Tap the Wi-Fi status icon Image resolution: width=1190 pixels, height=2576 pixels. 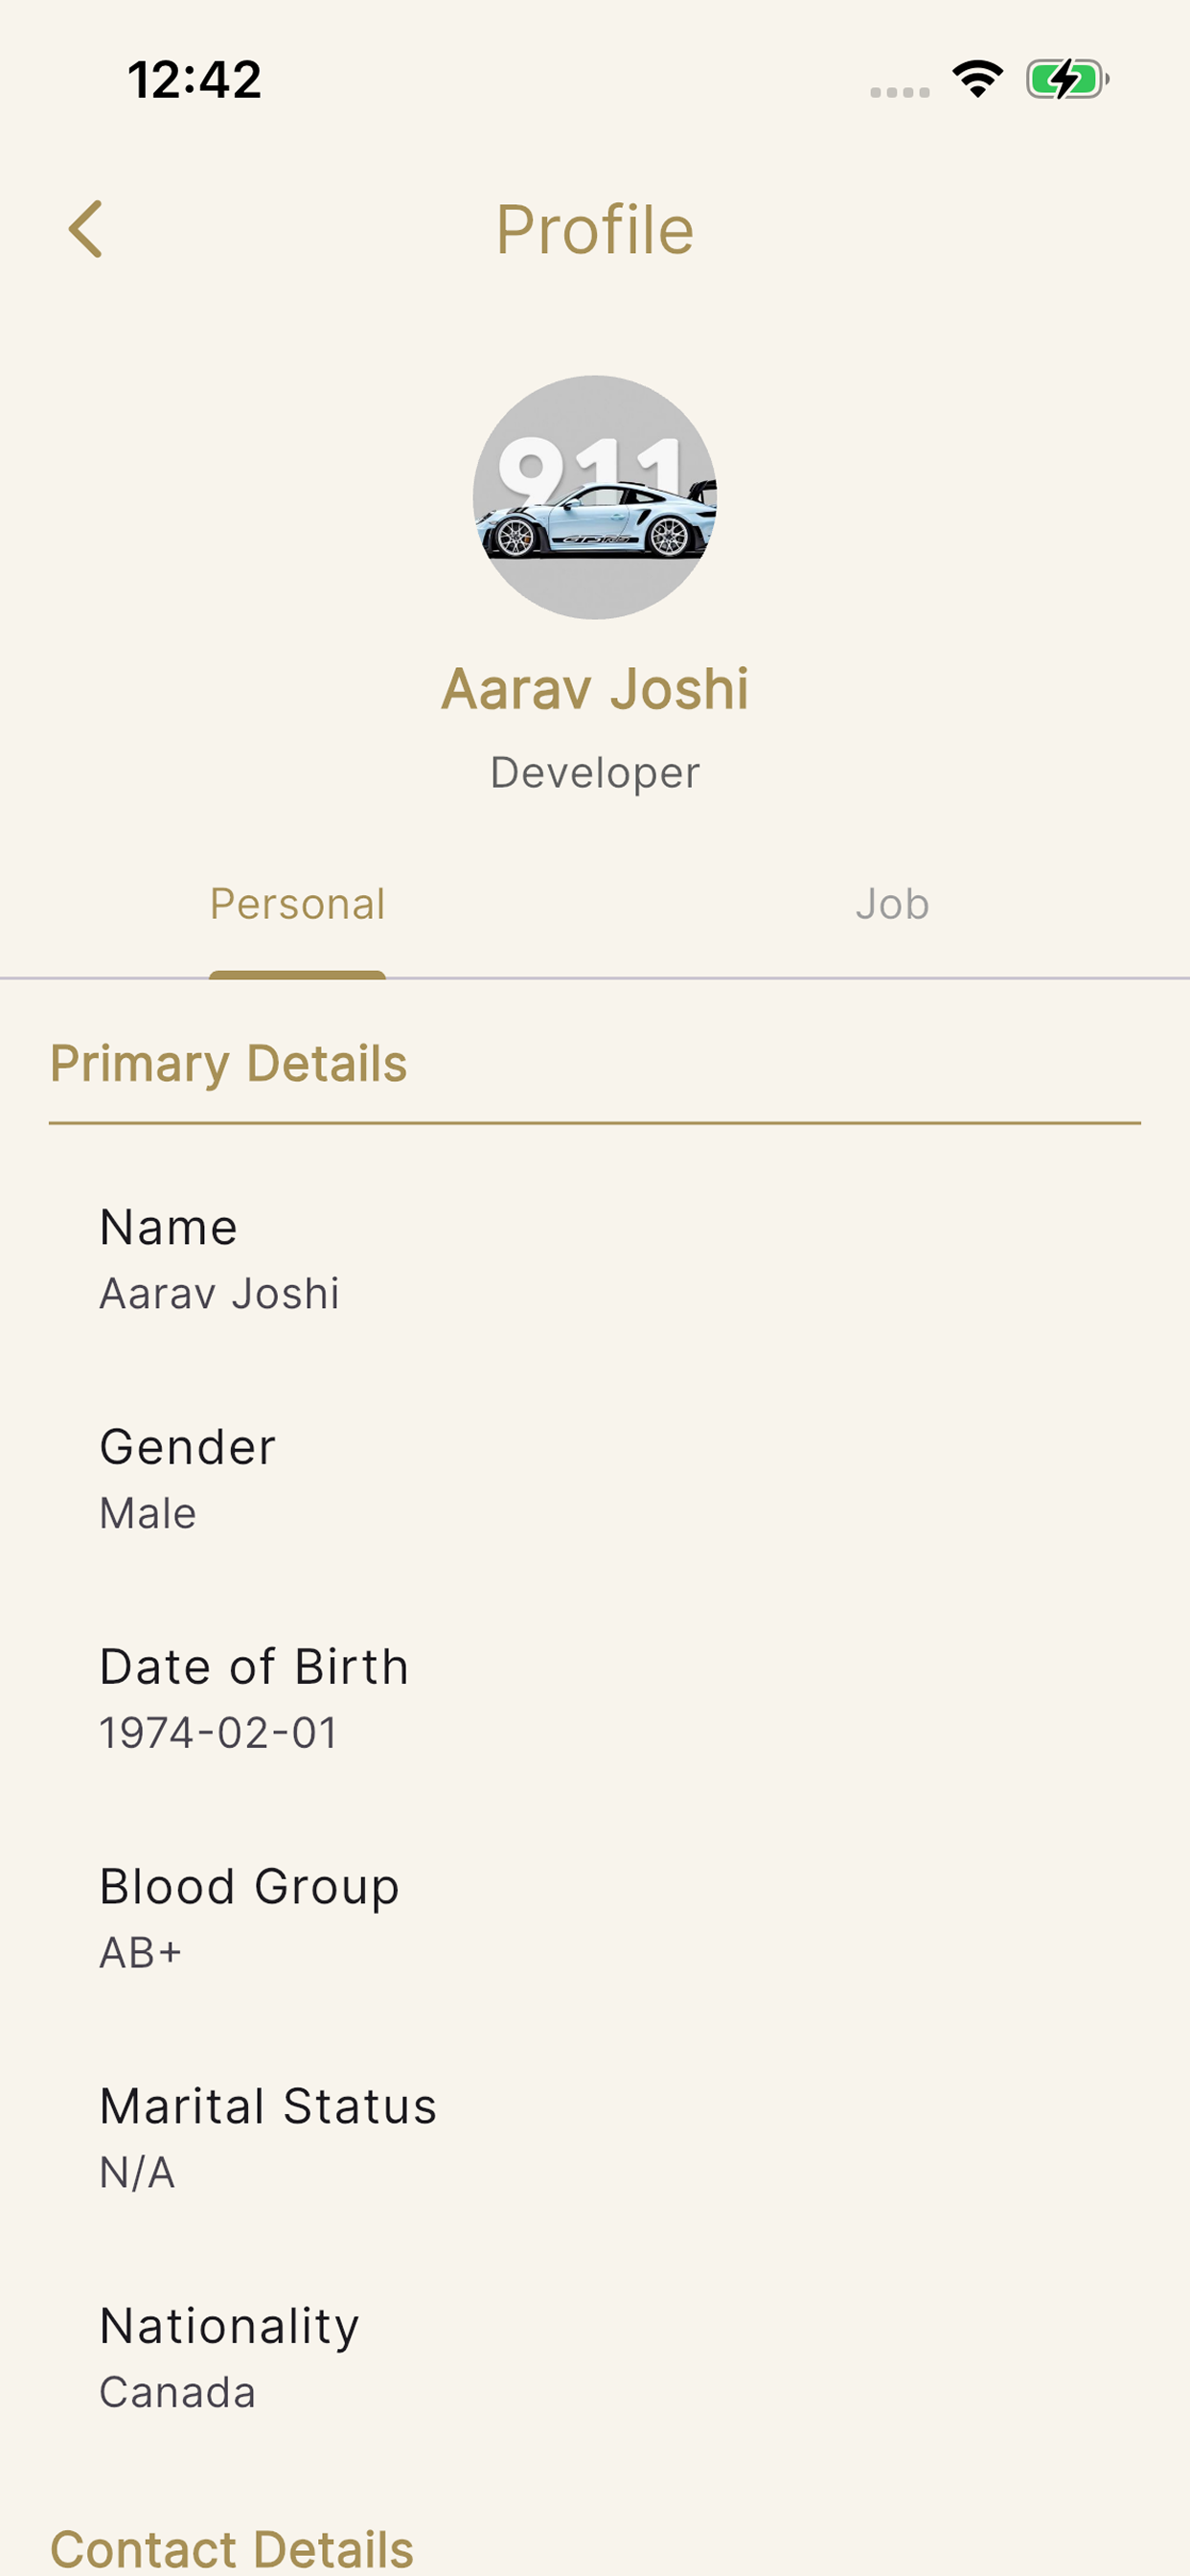977,79
